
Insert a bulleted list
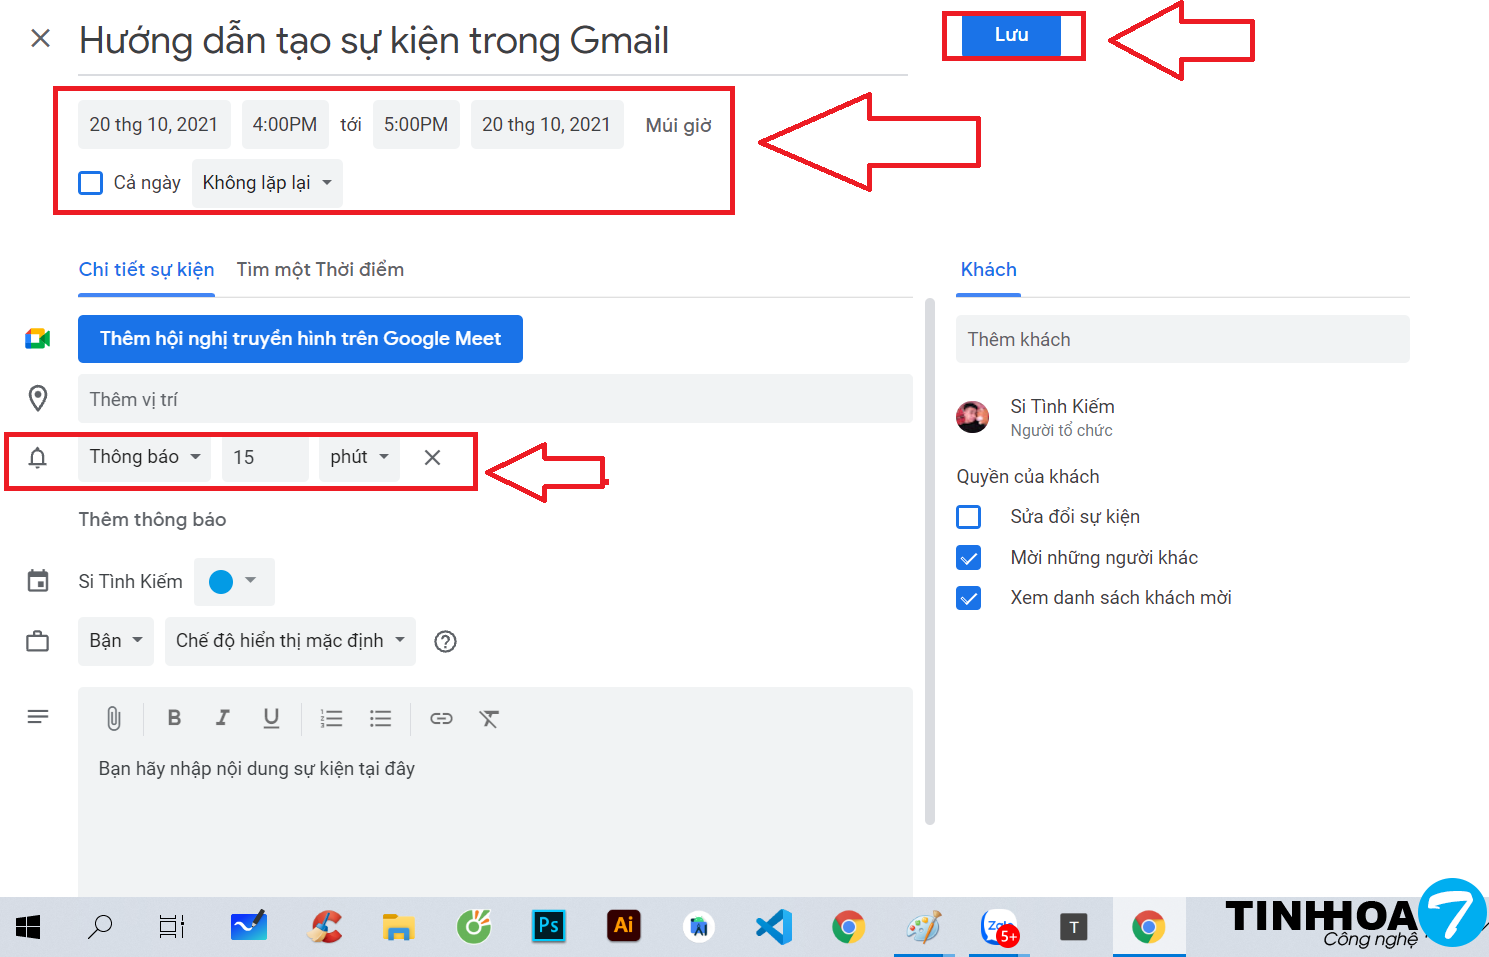[380, 718]
